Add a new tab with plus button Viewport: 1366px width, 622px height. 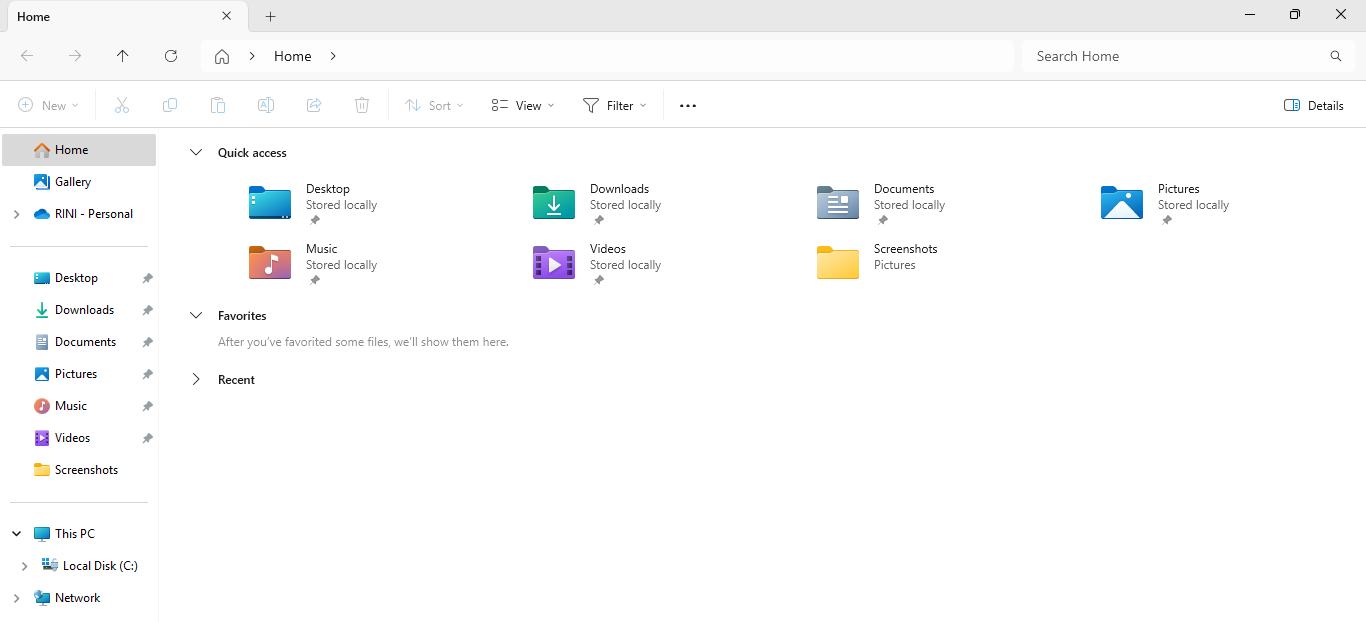pos(270,17)
